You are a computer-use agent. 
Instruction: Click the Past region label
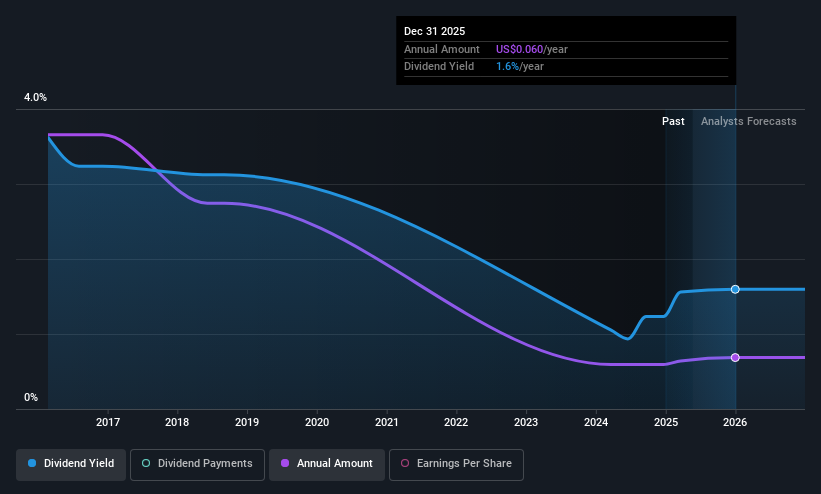[x=673, y=121]
